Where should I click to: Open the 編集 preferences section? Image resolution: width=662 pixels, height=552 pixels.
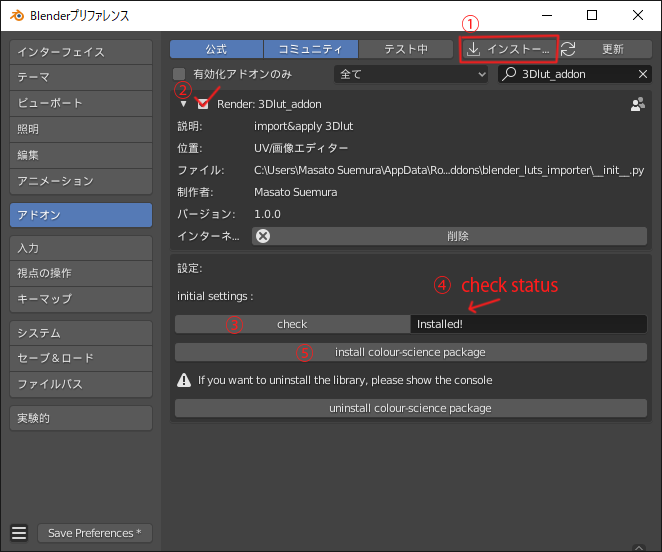(81, 155)
